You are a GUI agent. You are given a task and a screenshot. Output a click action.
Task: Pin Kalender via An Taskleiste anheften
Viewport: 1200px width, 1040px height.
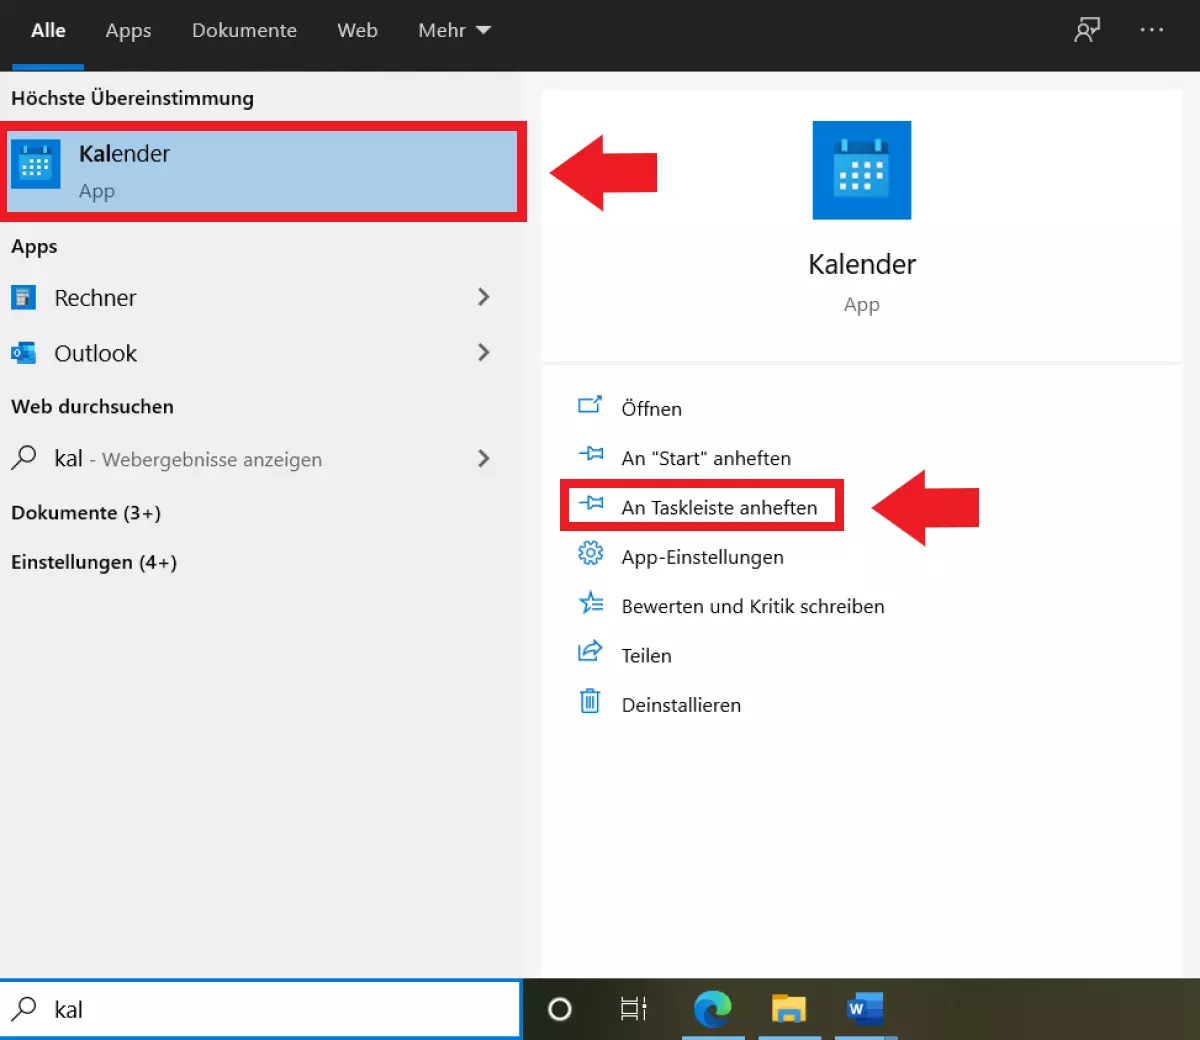(x=718, y=507)
